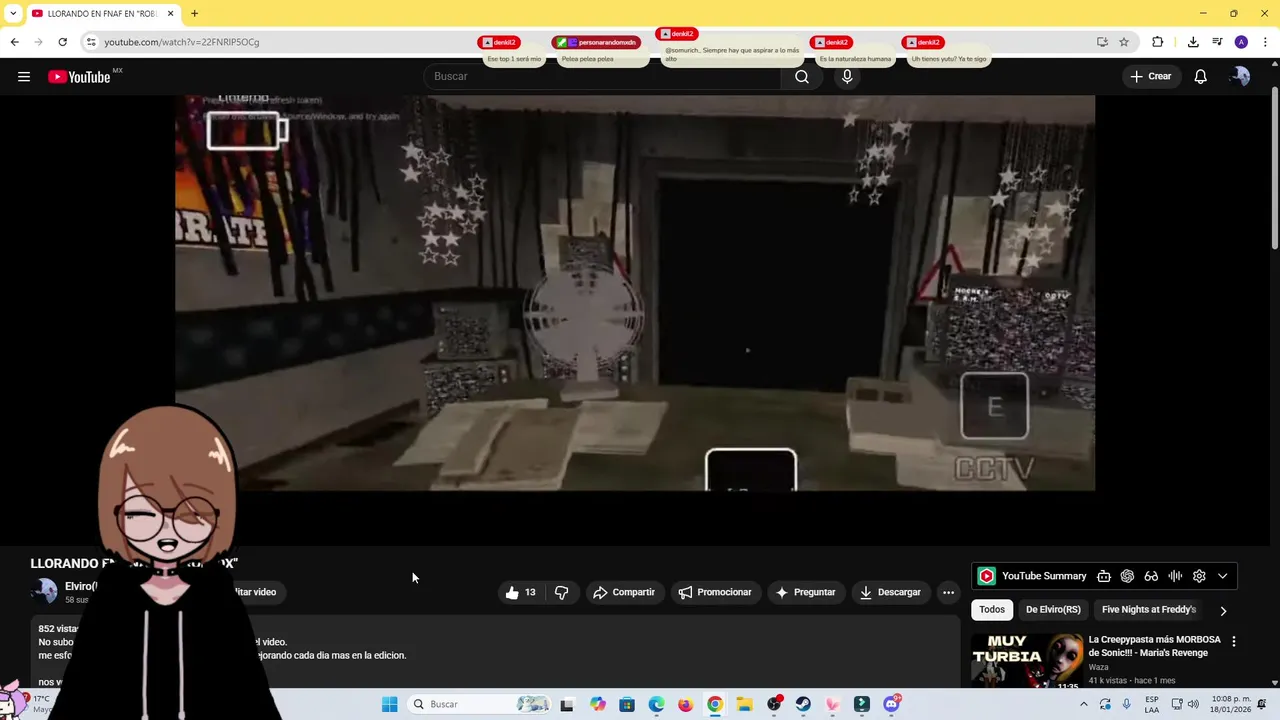Reload the page in the browser
The image size is (1280, 720).
click(62, 42)
